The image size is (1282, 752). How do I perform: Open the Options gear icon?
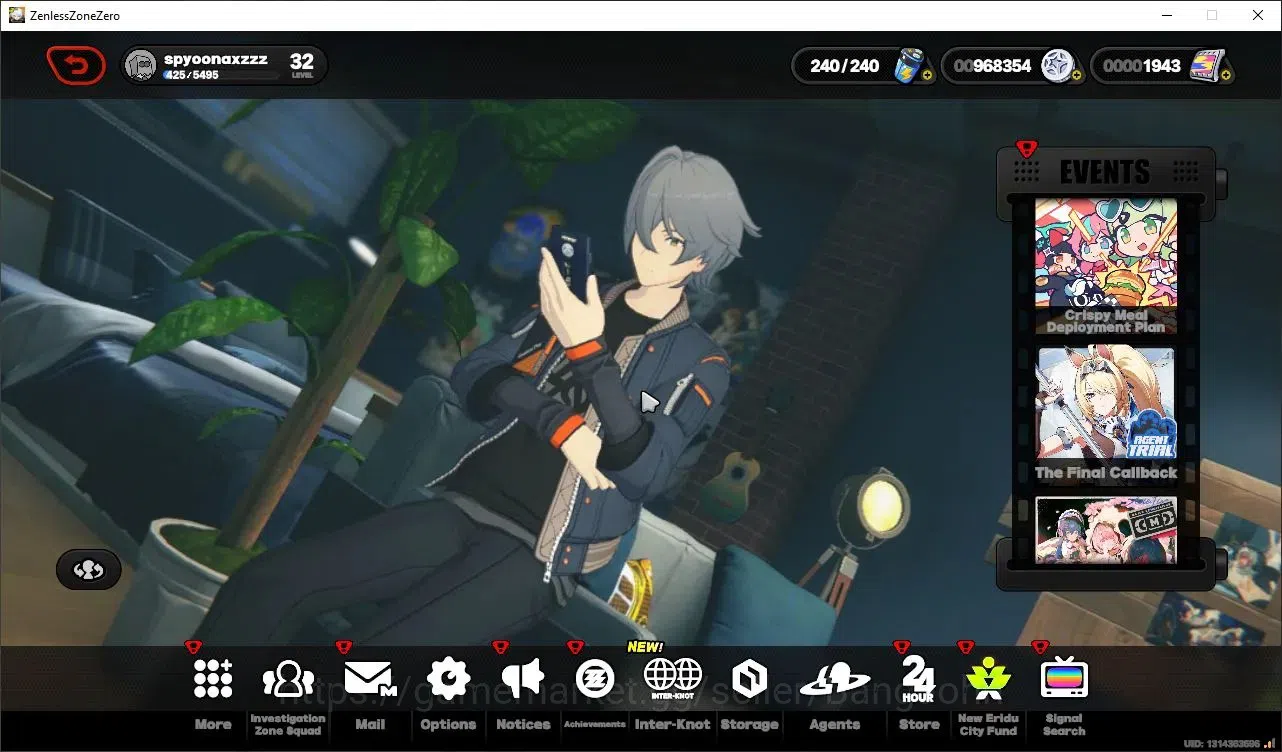pos(448,679)
